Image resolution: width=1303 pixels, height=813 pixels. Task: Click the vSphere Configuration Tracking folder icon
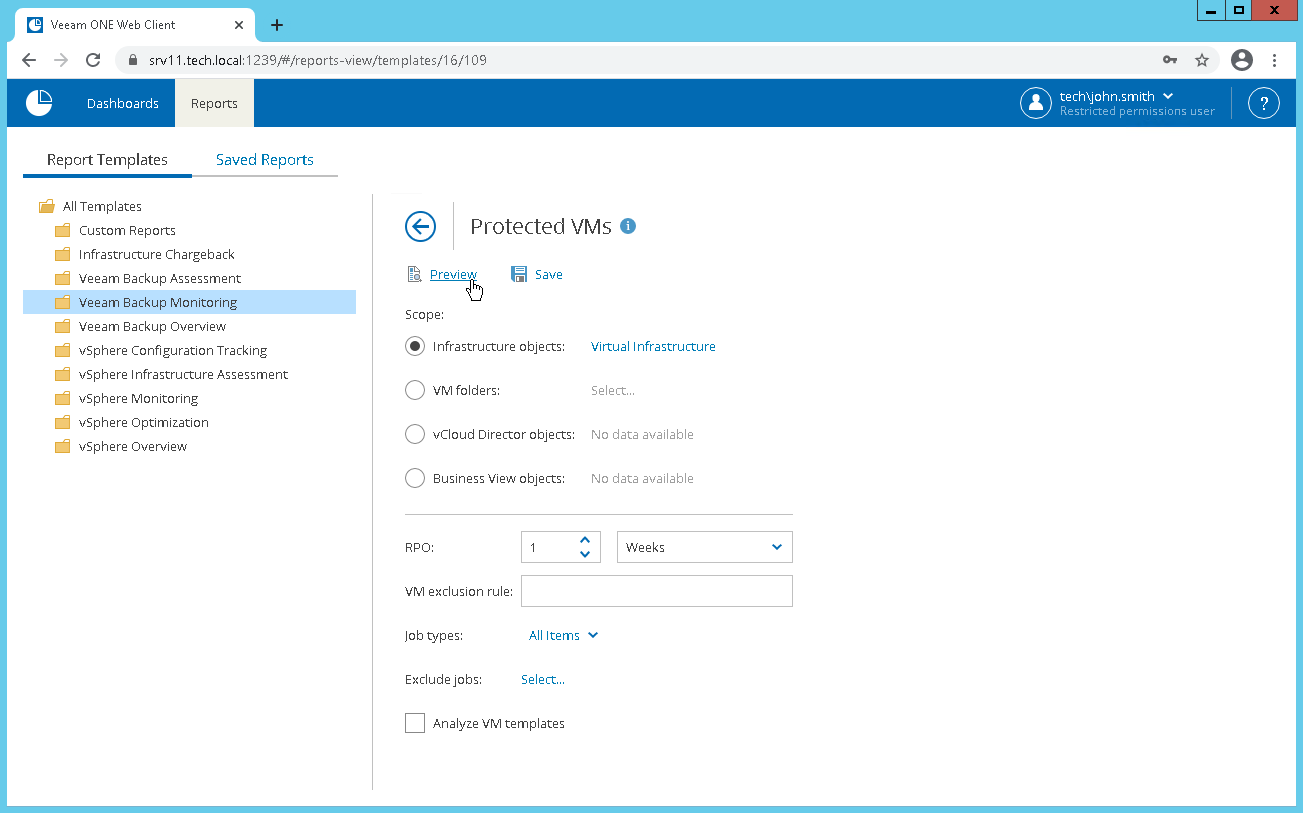tap(63, 351)
